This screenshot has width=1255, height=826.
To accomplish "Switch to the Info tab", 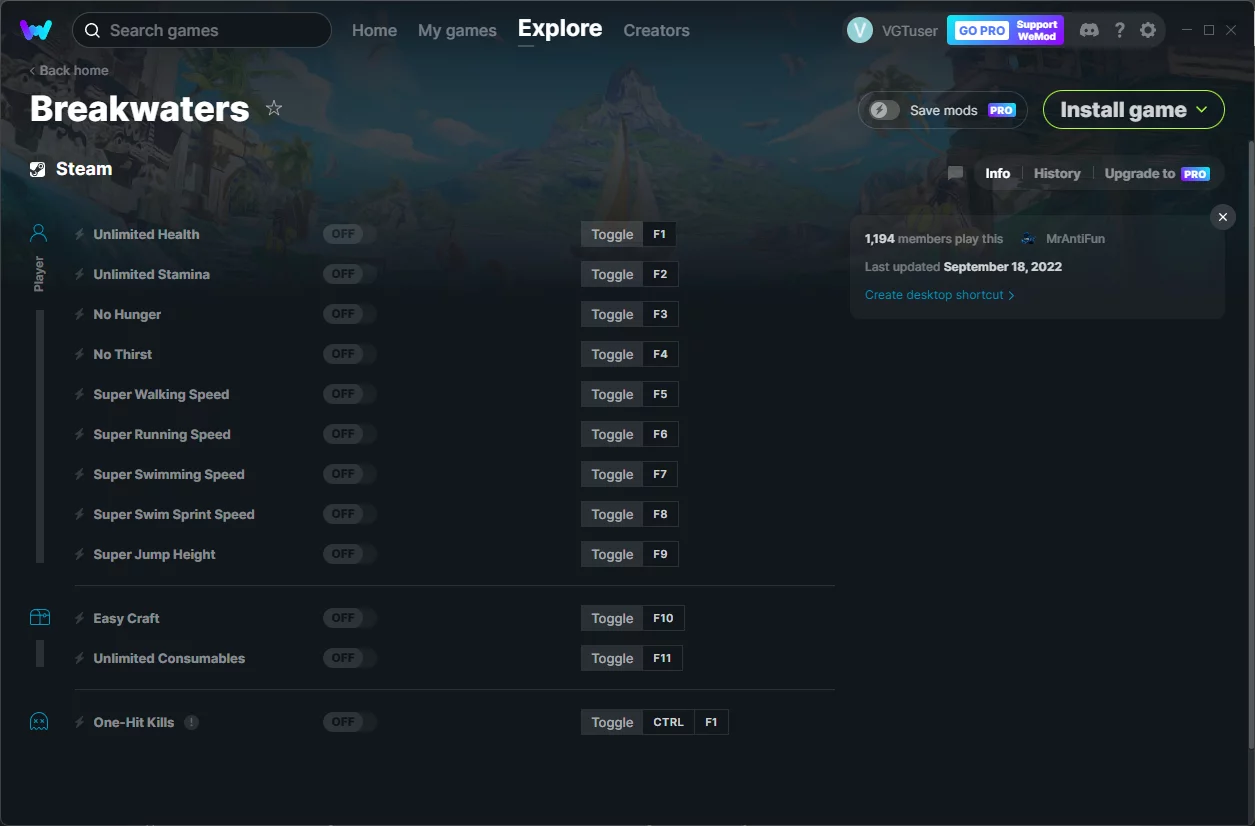I will pyautogui.click(x=997, y=173).
